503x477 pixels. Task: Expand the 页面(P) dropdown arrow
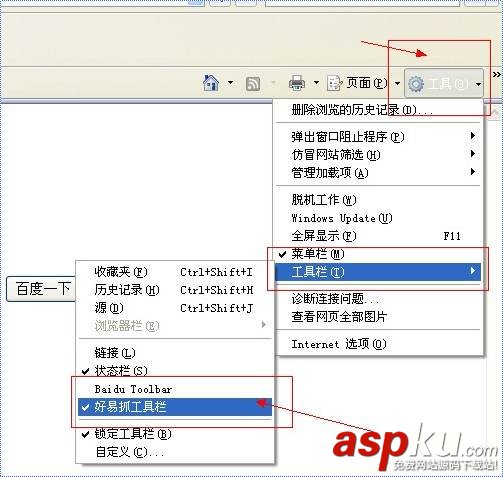(x=397, y=83)
